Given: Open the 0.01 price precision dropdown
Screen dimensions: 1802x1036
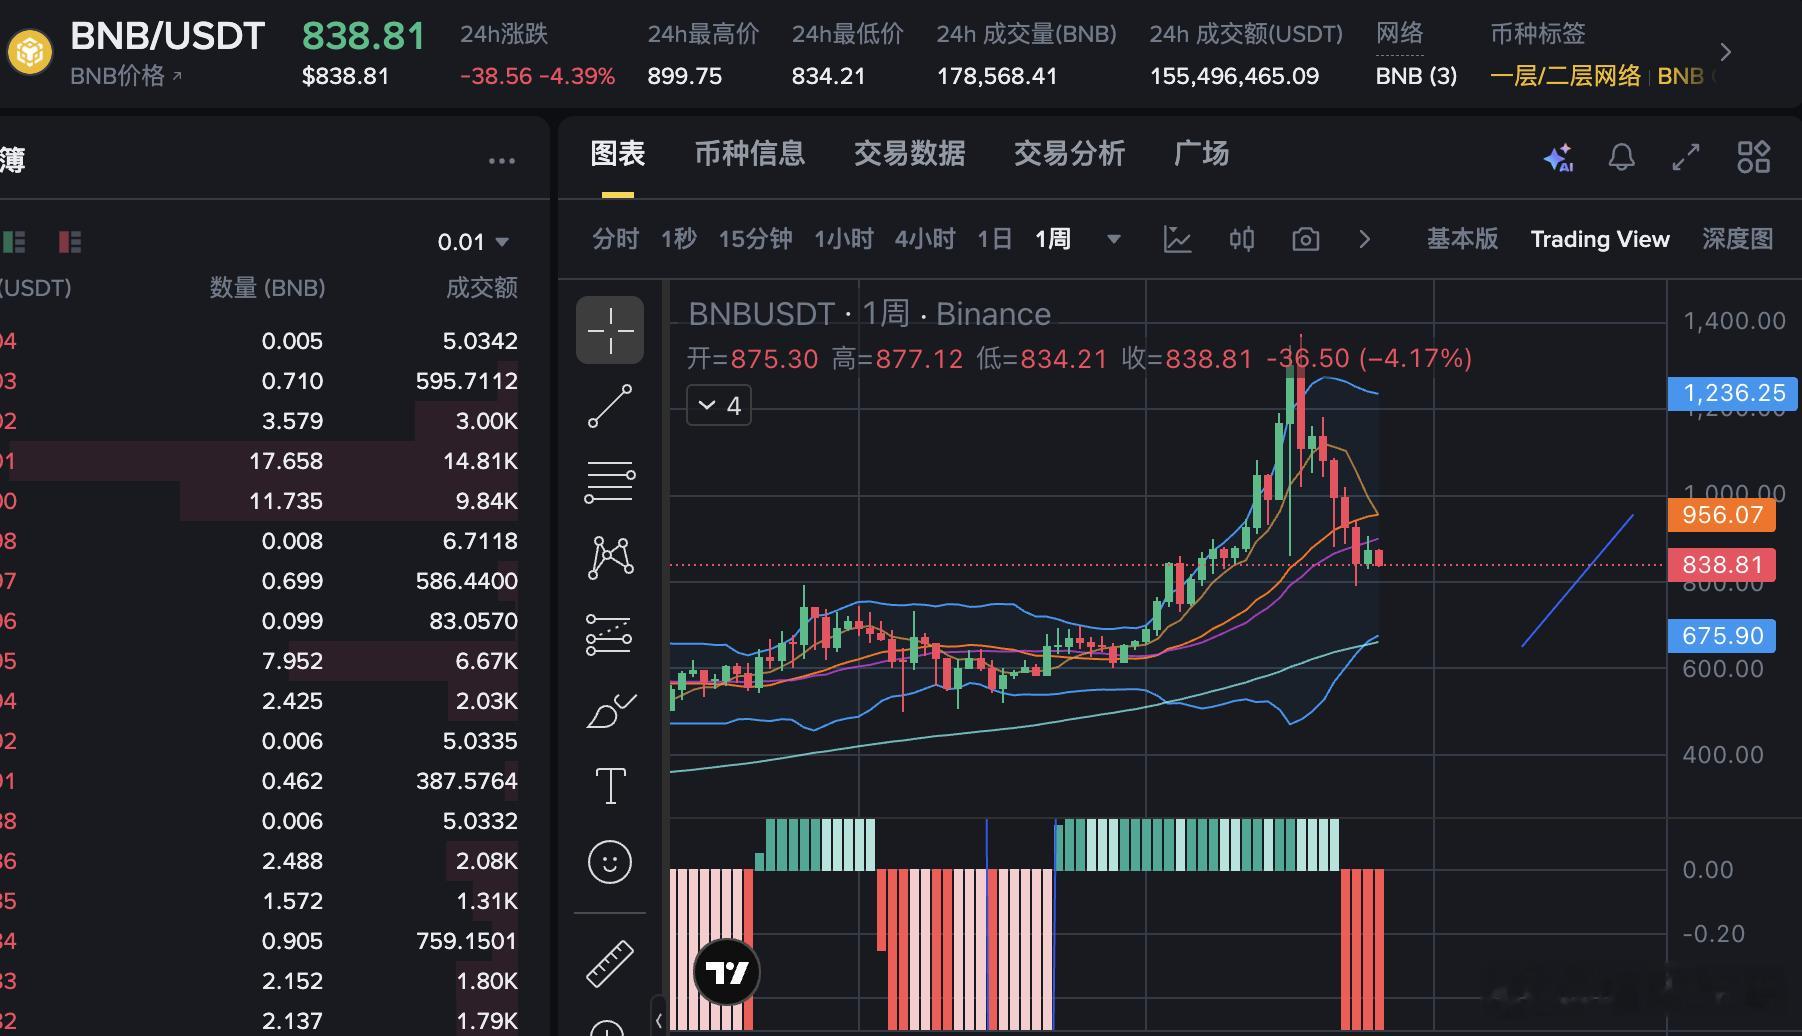Looking at the screenshot, I should (x=473, y=241).
